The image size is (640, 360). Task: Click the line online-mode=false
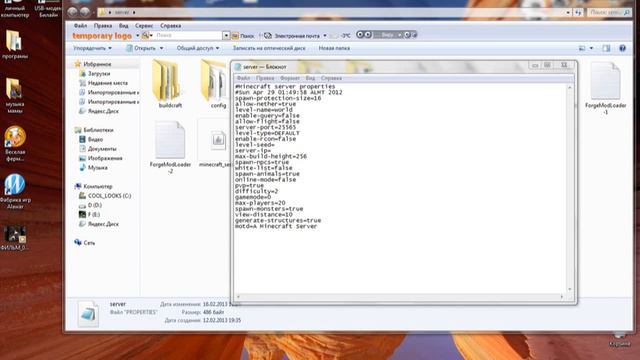point(266,180)
